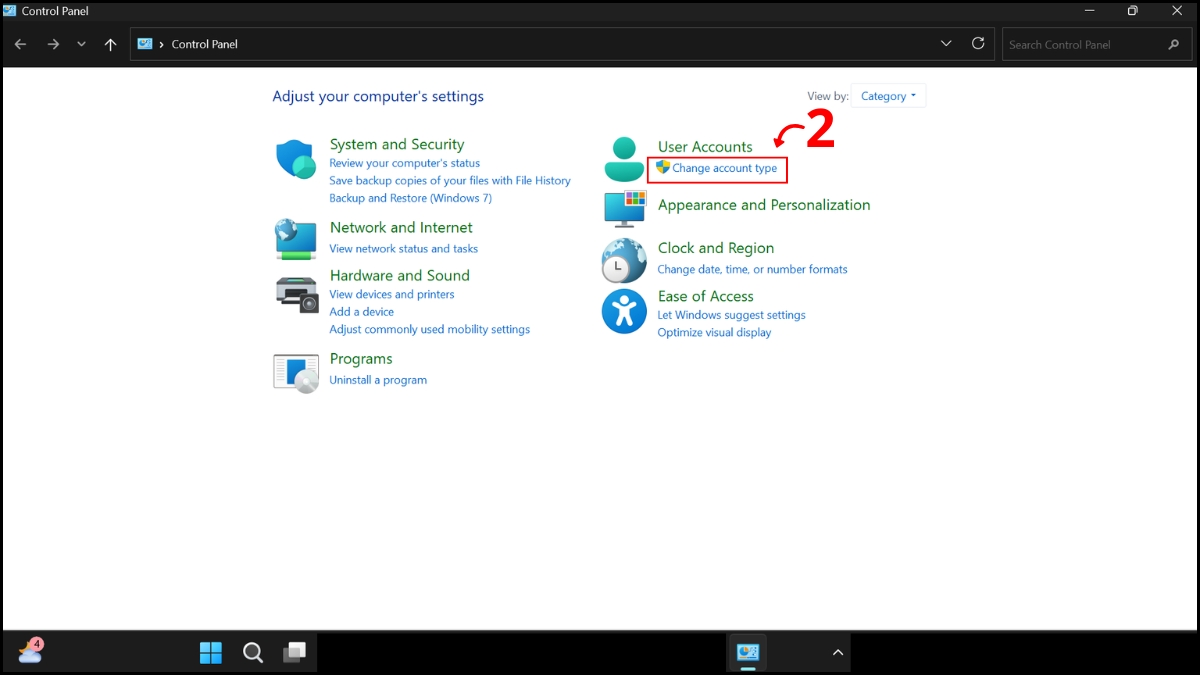Open the View by Category dropdown
Image resolution: width=1200 pixels, height=675 pixels.
888,95
